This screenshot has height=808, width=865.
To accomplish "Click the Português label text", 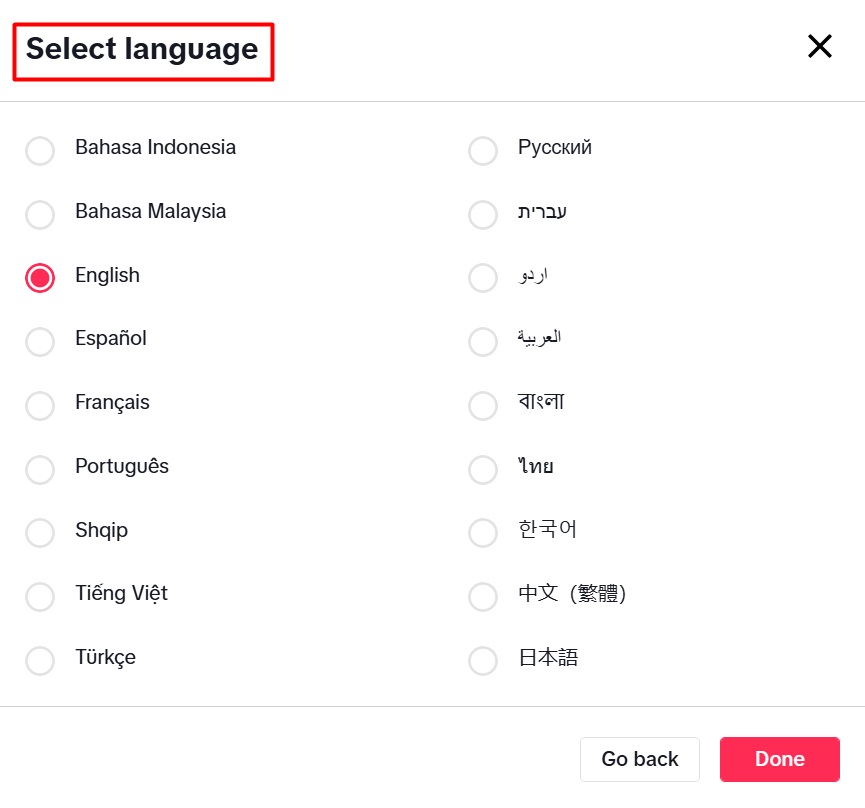I will 122,466.
